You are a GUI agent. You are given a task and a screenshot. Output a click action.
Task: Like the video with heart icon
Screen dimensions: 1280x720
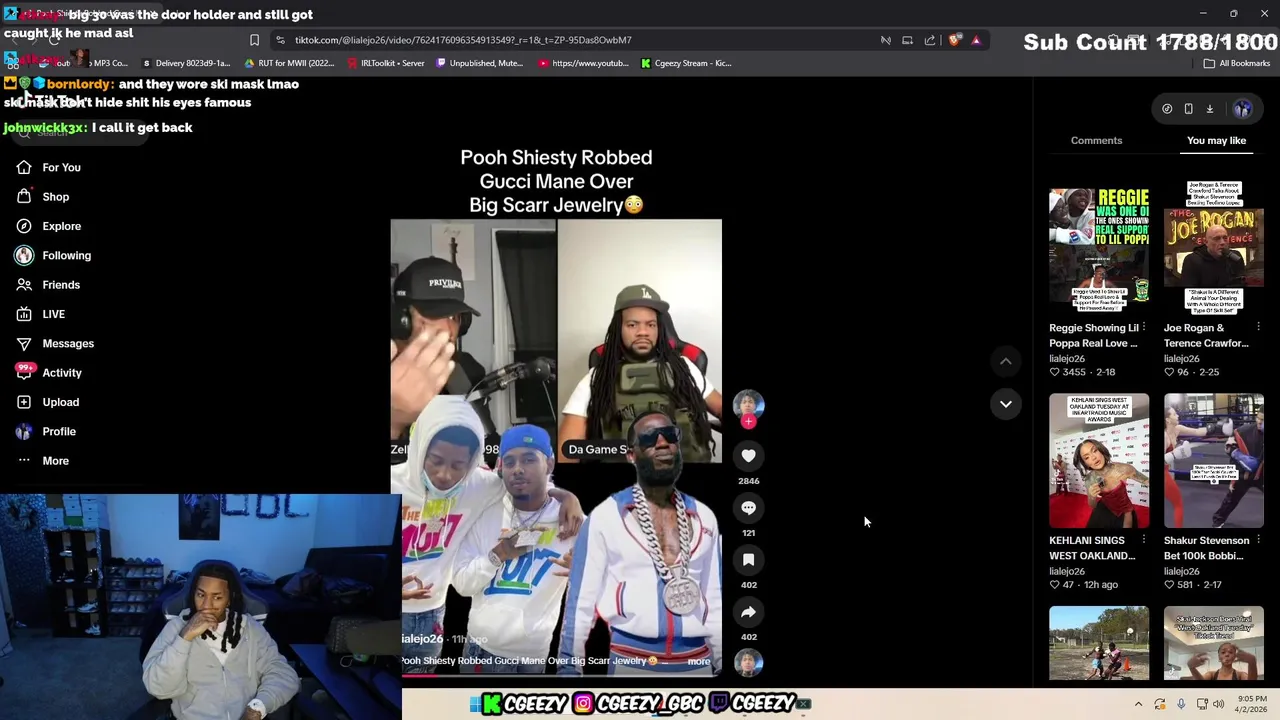click(748, 456)
